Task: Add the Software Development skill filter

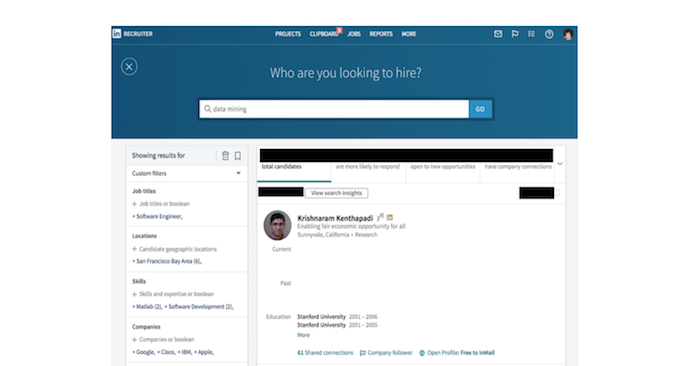Action: 199,307
